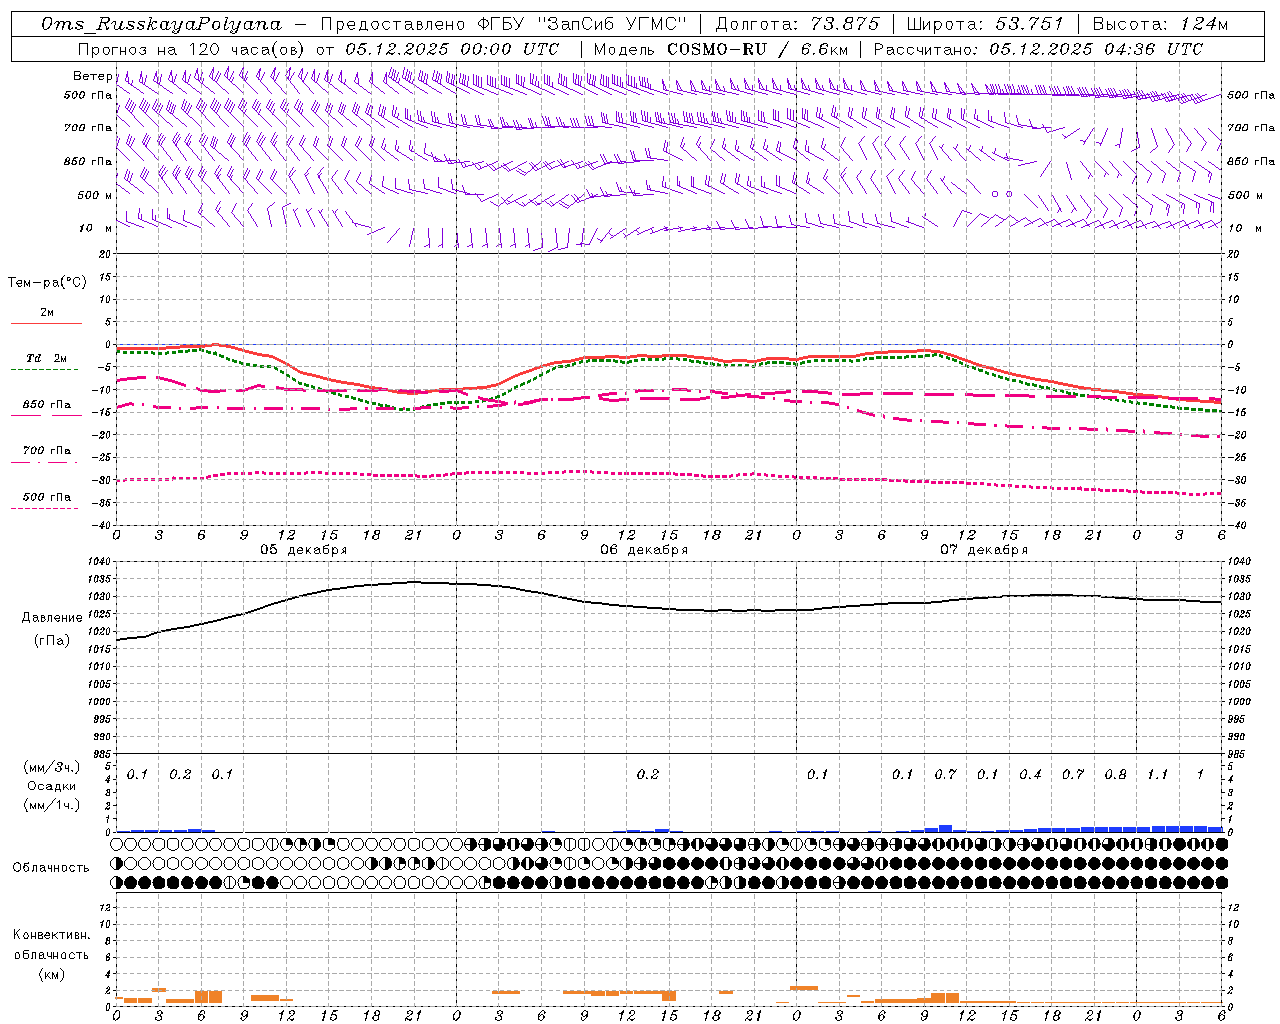Click the (км) unit under convective cloudiness
1280x1024 pixels.
click(x=51, y=974)
